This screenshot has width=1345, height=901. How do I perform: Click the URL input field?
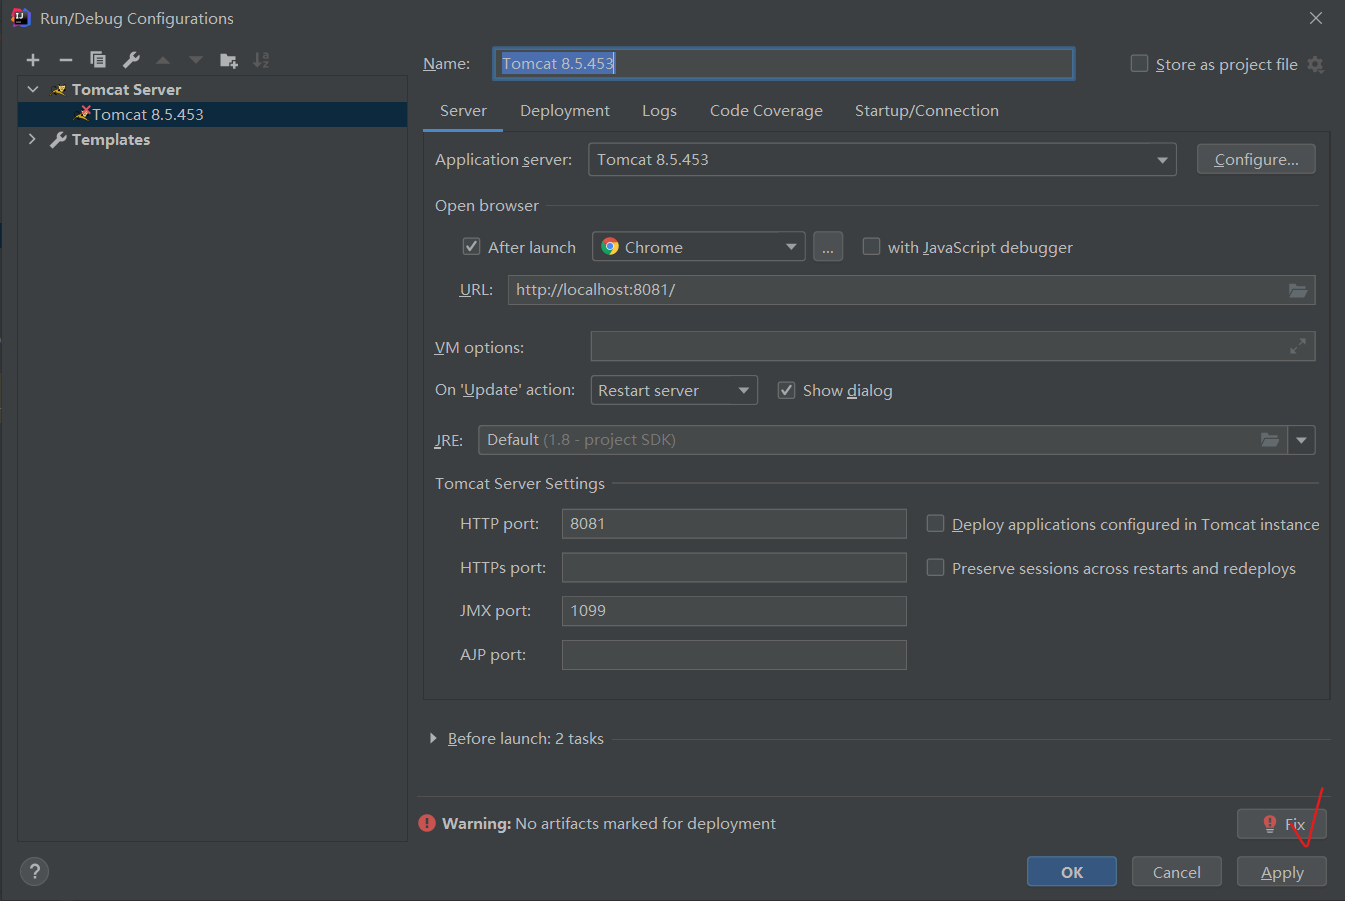point(911,290)
